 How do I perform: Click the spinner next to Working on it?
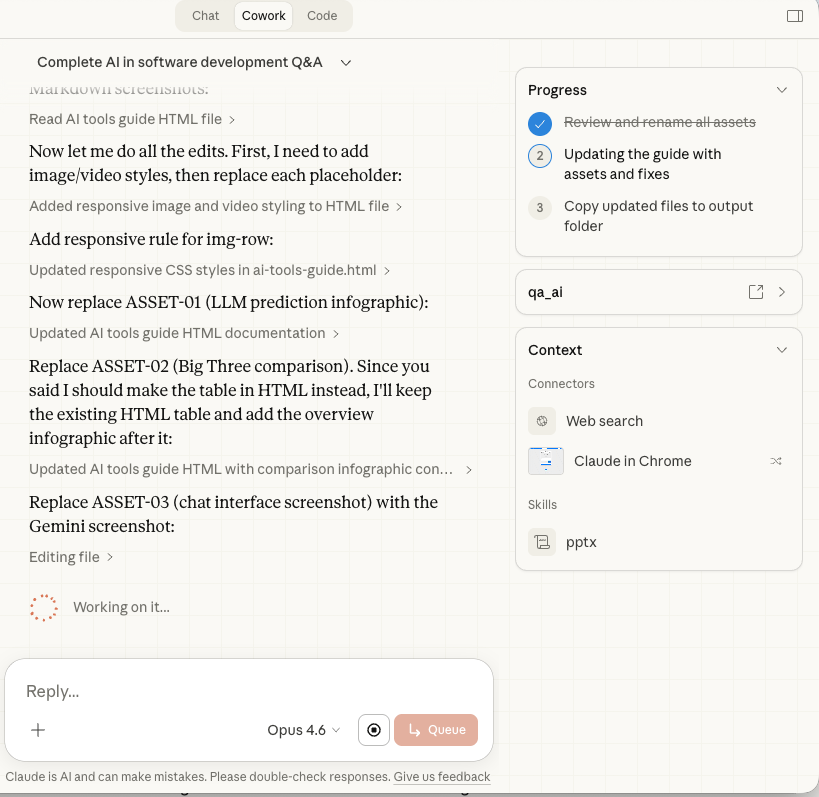pos(43,607)
